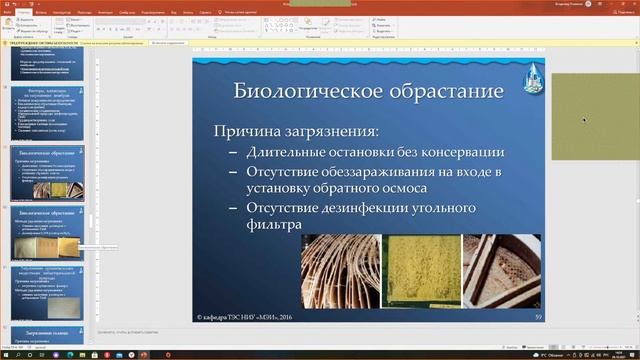The height and width of the screenshot is (360, 640).
Task: Click Replace (Заменить) in the editing group
Action: coord(381,25)
